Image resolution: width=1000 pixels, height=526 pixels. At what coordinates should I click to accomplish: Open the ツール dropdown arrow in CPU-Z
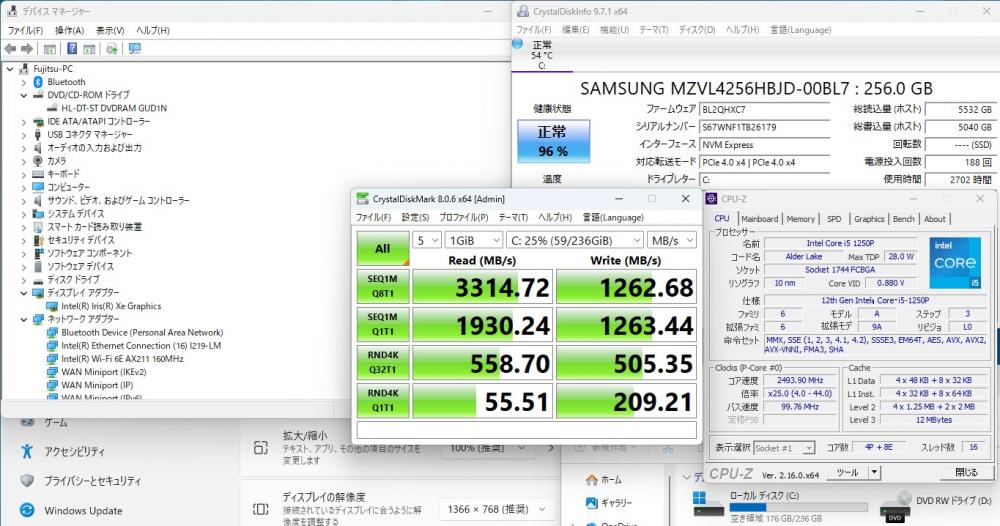[x=874, y=472]
